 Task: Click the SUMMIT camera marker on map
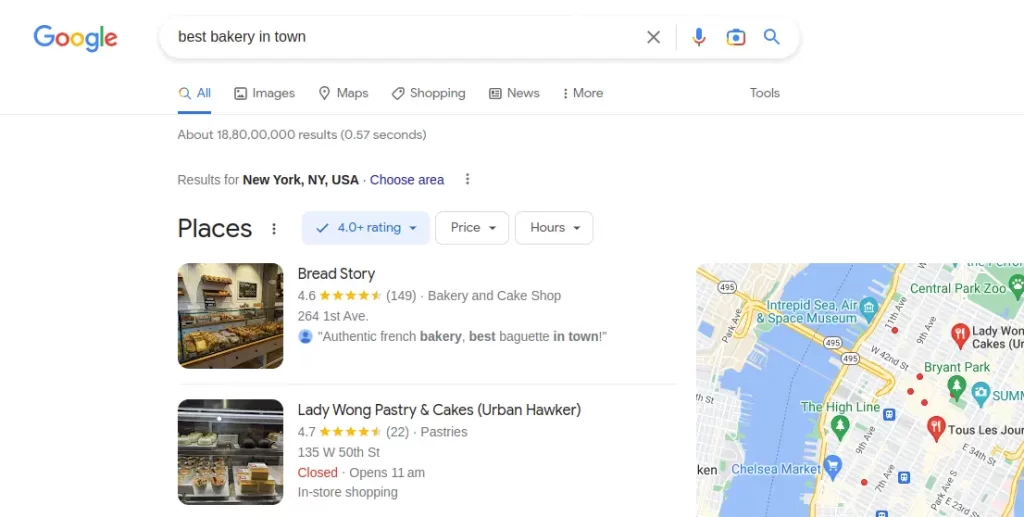click(980, 394)
